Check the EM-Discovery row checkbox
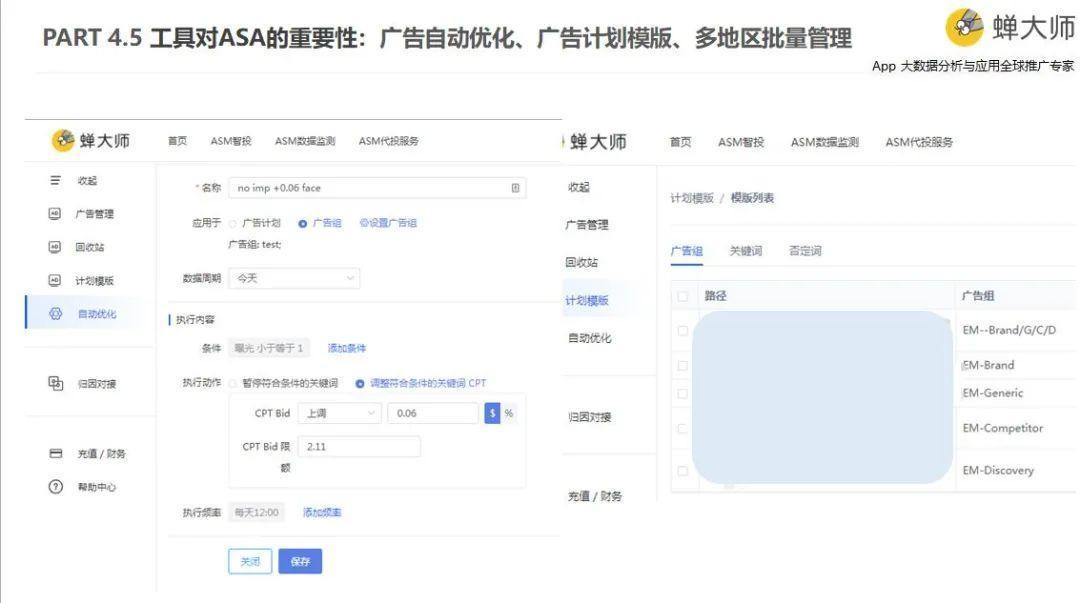The width and height of the screenshot is (1080, 603). pyautogui.click(x=683, y=471)
